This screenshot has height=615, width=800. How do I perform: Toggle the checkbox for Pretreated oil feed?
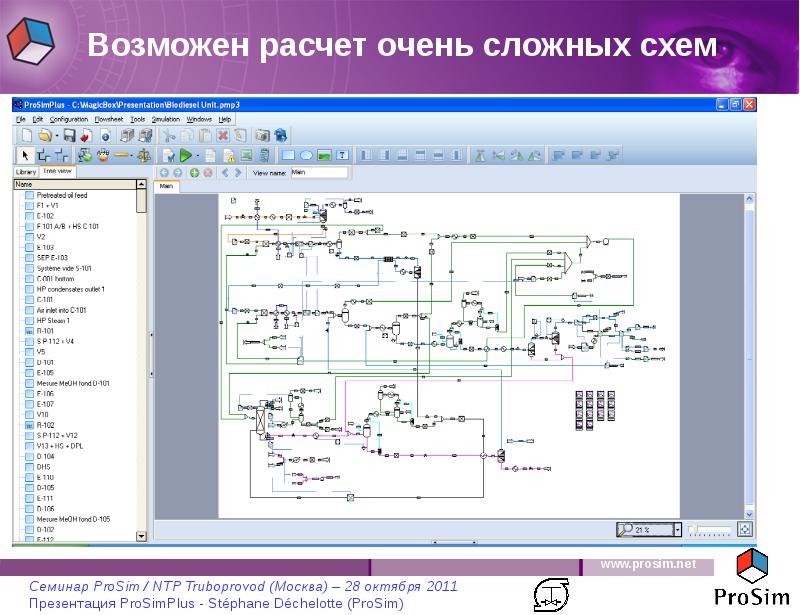29,195
